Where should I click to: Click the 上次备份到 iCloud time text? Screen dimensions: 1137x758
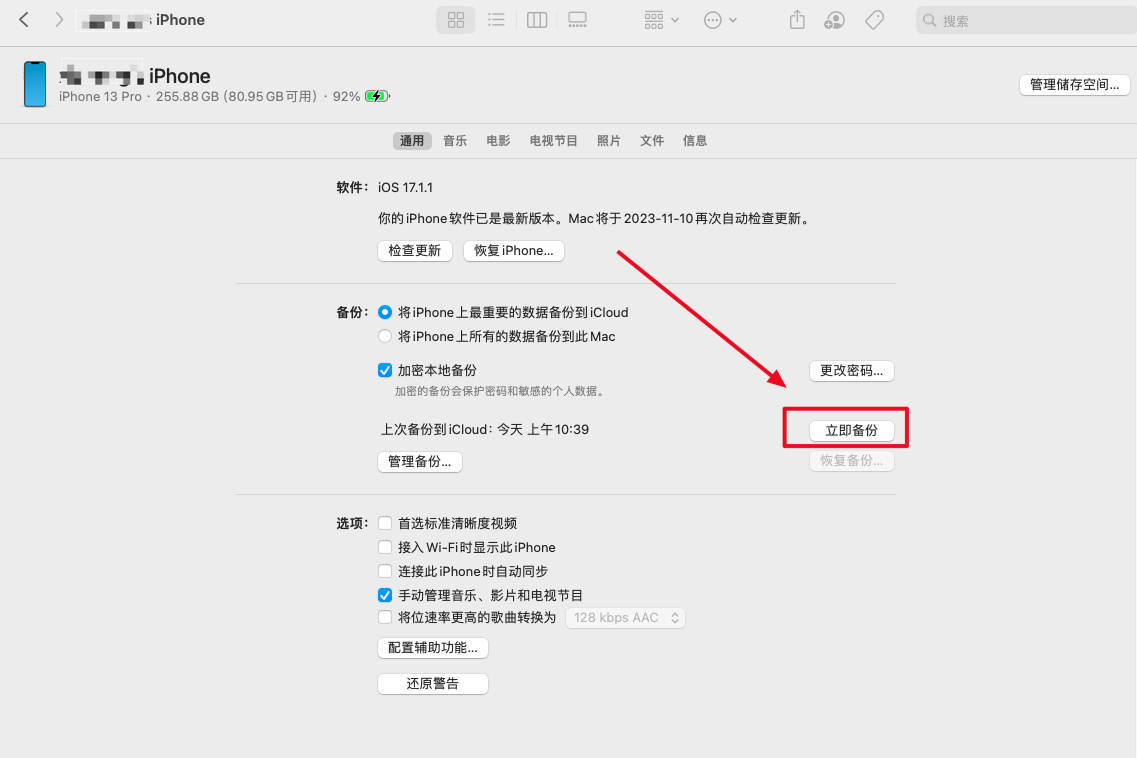click(x=485, y=430)
